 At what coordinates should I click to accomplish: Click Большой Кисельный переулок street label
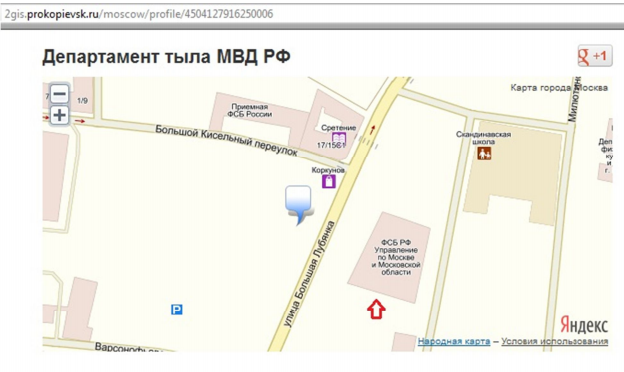(x=226, y=140)
